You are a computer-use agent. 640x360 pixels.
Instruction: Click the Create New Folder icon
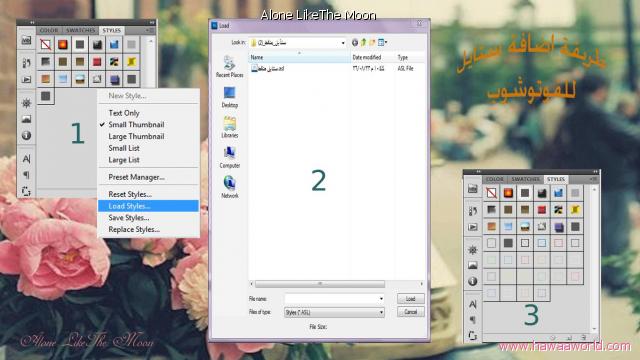click(372, 42)
